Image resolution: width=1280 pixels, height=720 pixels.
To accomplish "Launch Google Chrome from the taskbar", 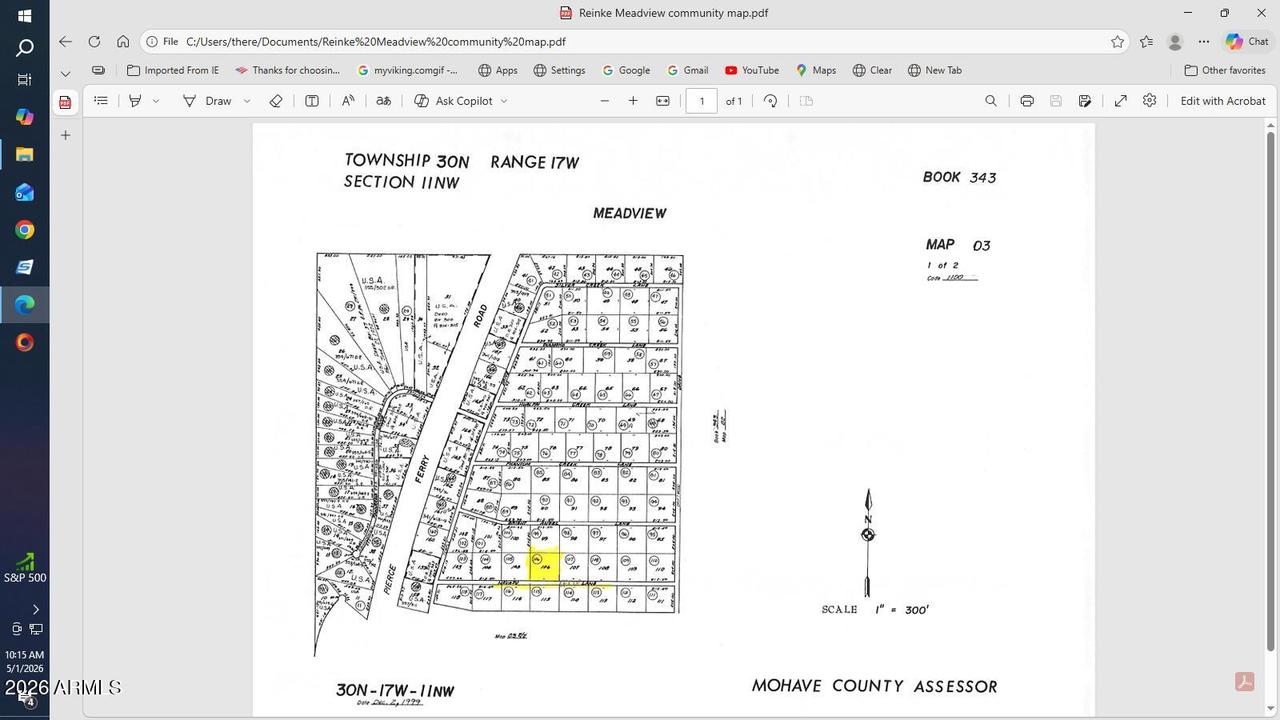I will pos(25,230).
